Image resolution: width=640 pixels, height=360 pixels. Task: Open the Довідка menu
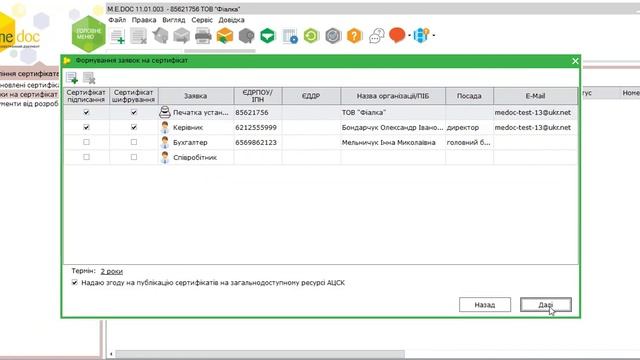click(231, 20)
